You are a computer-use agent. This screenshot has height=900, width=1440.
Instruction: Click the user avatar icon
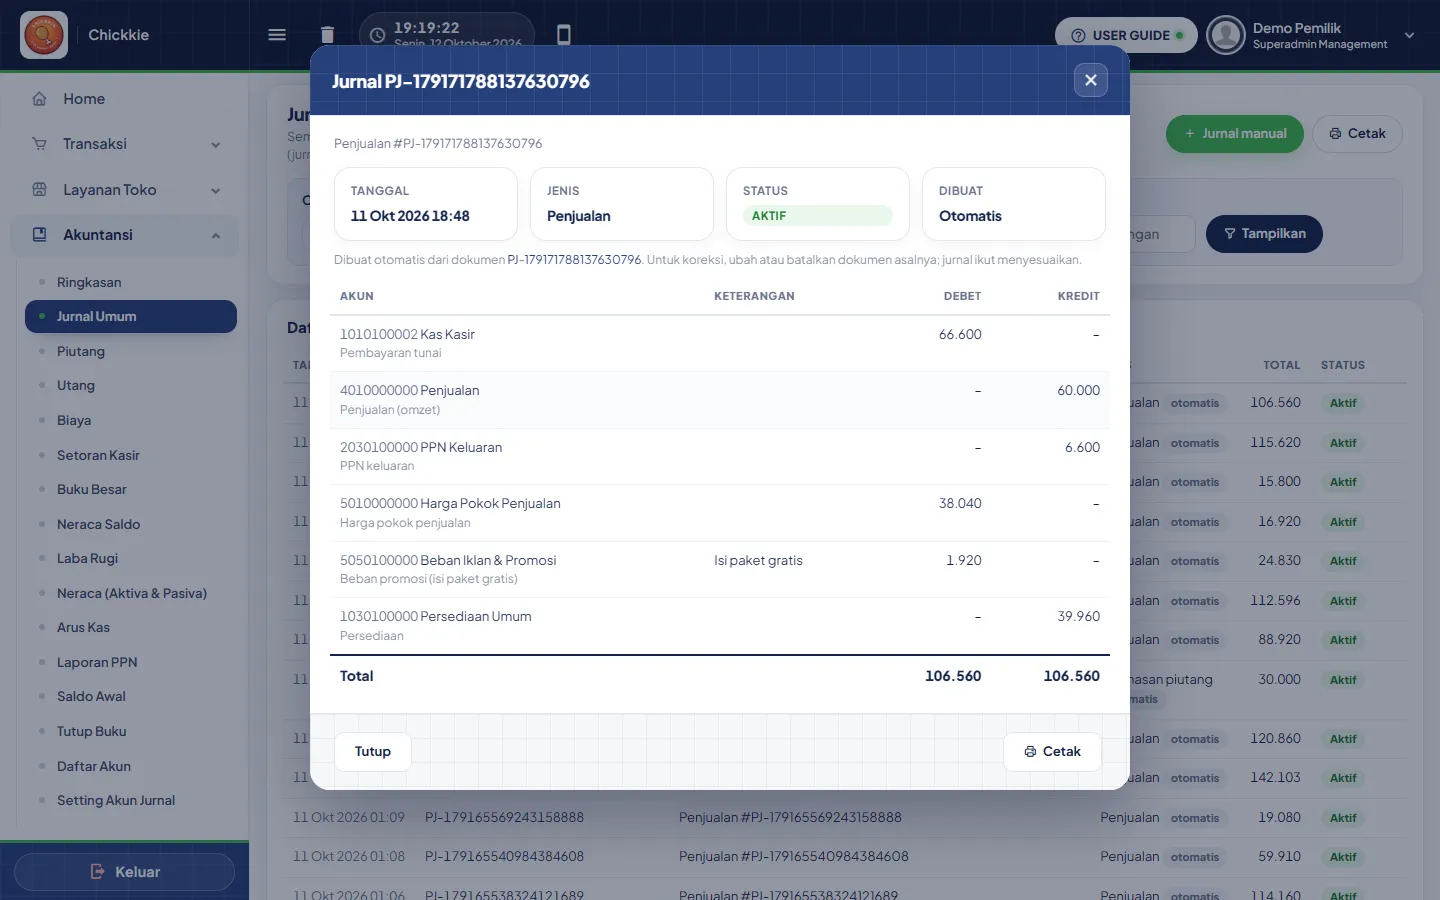tap(1225, 35)
